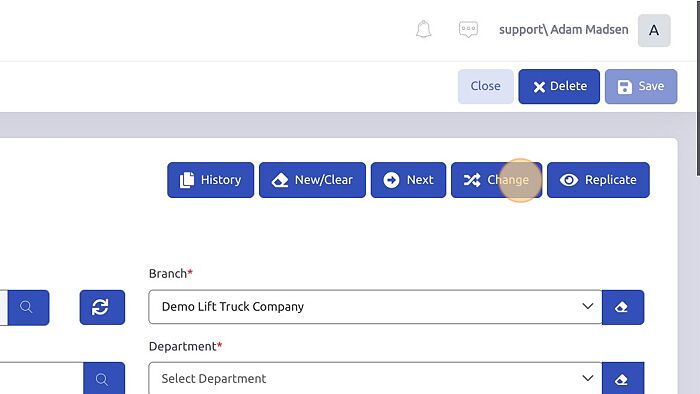This screenshot has height=394, width=700.
Task: Click the Change button
Action: click(x=496, y=180)
